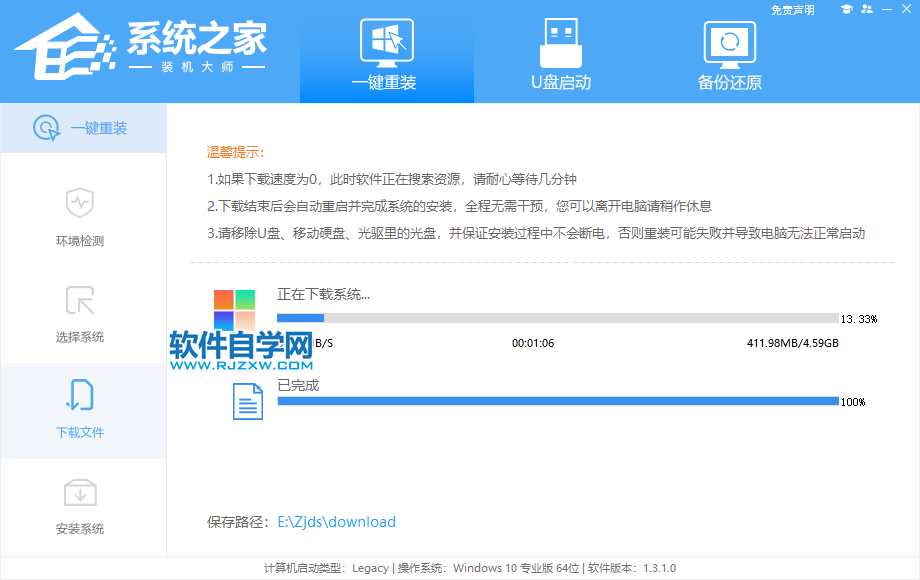Click the system download progress bar
This screenshot has width=920, height=580.
557,318
